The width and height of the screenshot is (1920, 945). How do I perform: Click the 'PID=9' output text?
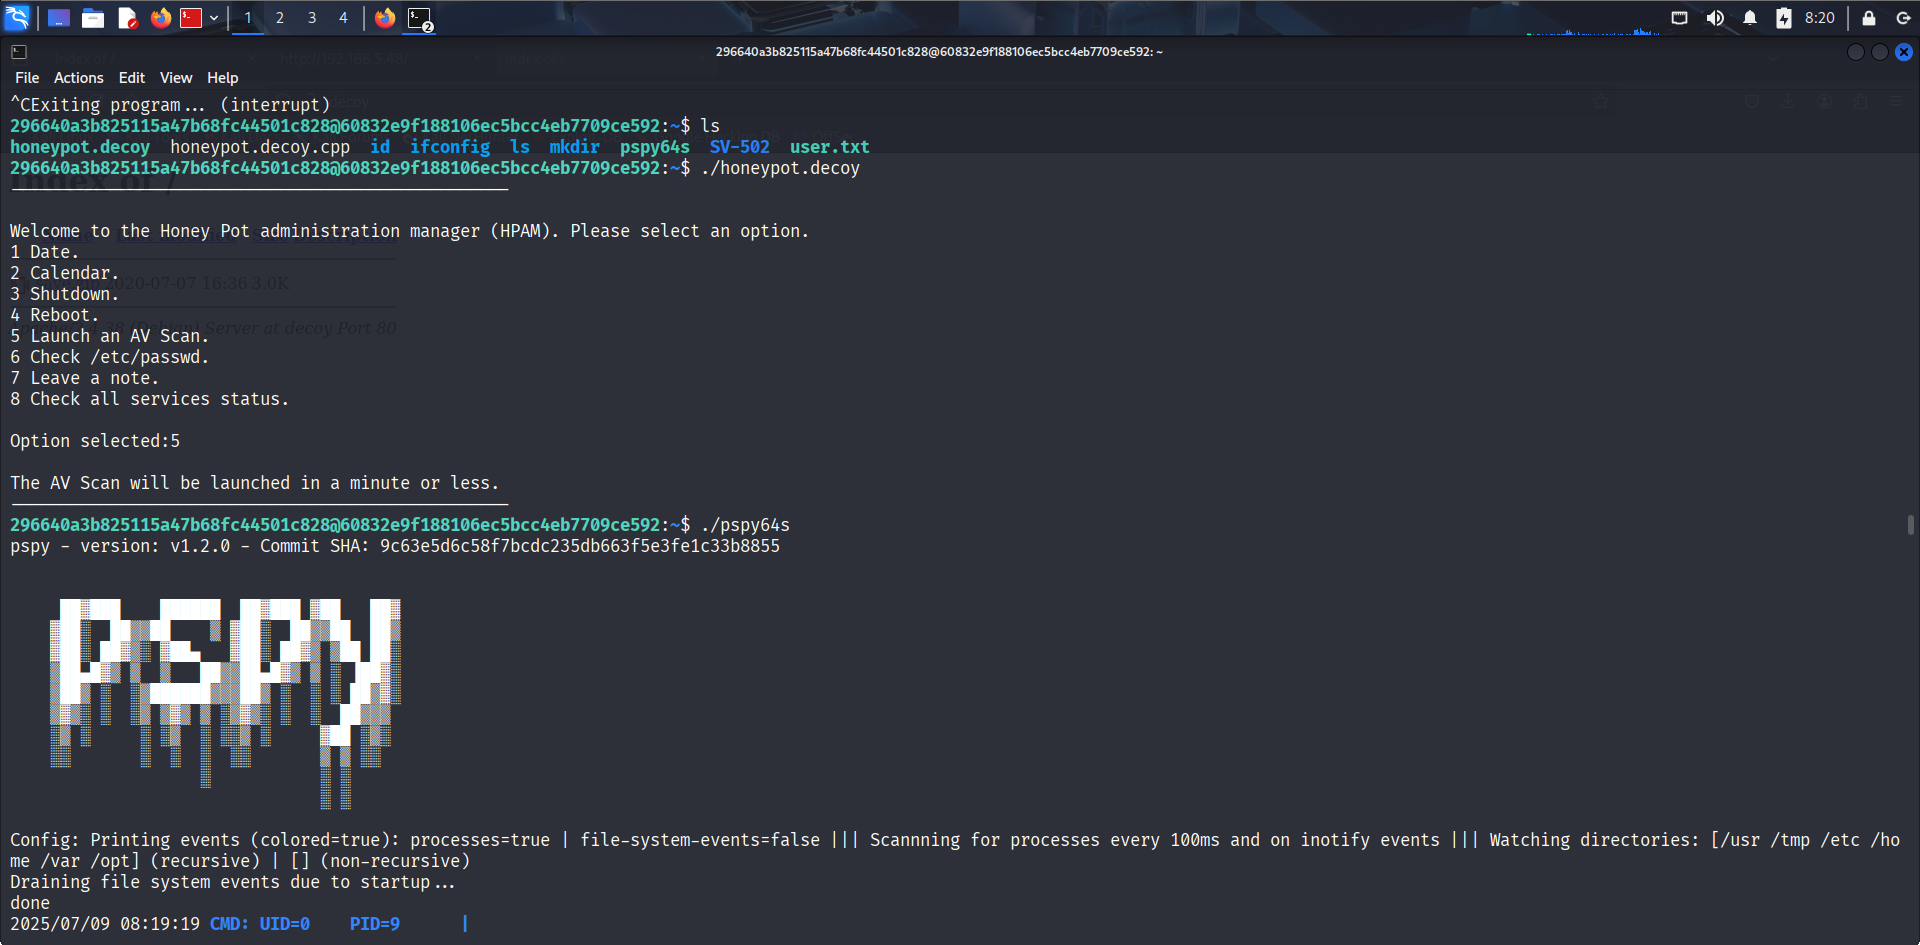coord(375,924)
